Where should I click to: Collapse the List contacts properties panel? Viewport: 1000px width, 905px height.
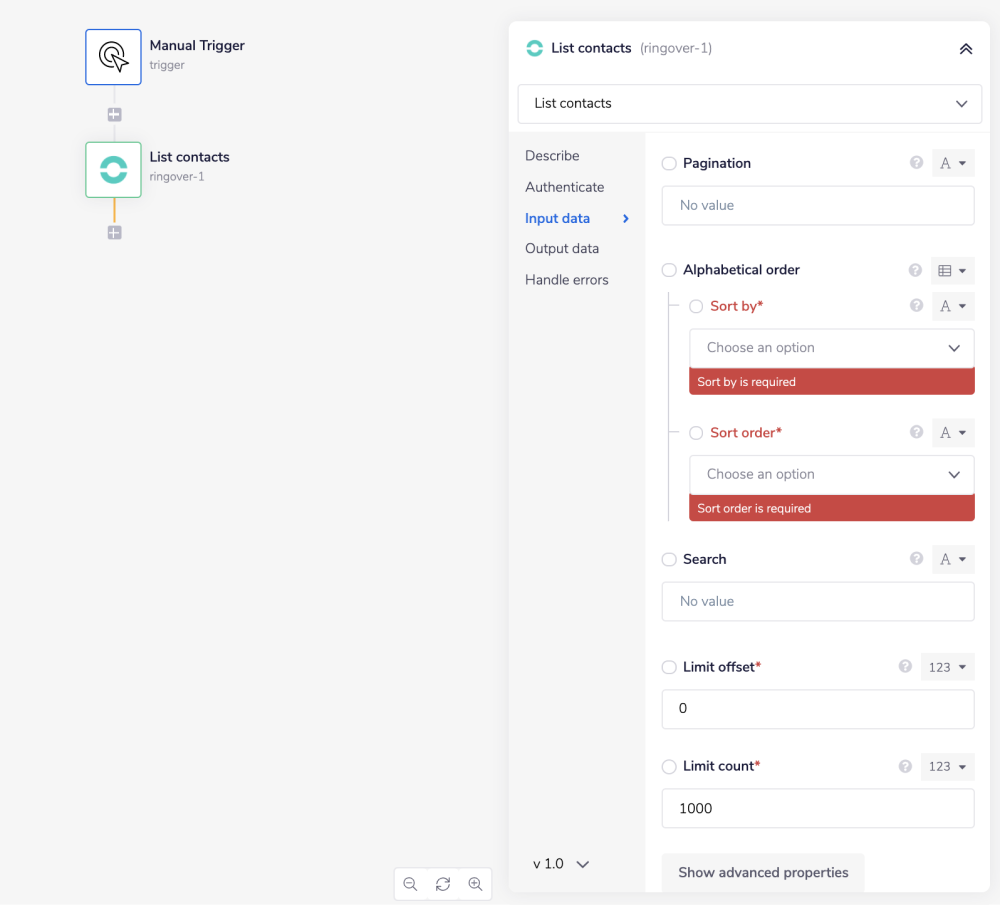pyautogui.click(x=965, y=48)
